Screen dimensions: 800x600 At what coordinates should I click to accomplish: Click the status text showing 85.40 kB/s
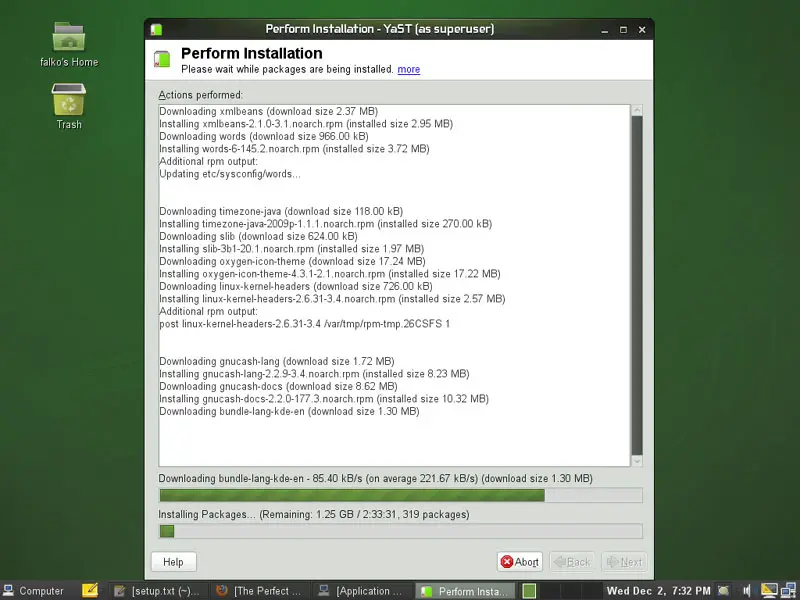tap(376, 479)
